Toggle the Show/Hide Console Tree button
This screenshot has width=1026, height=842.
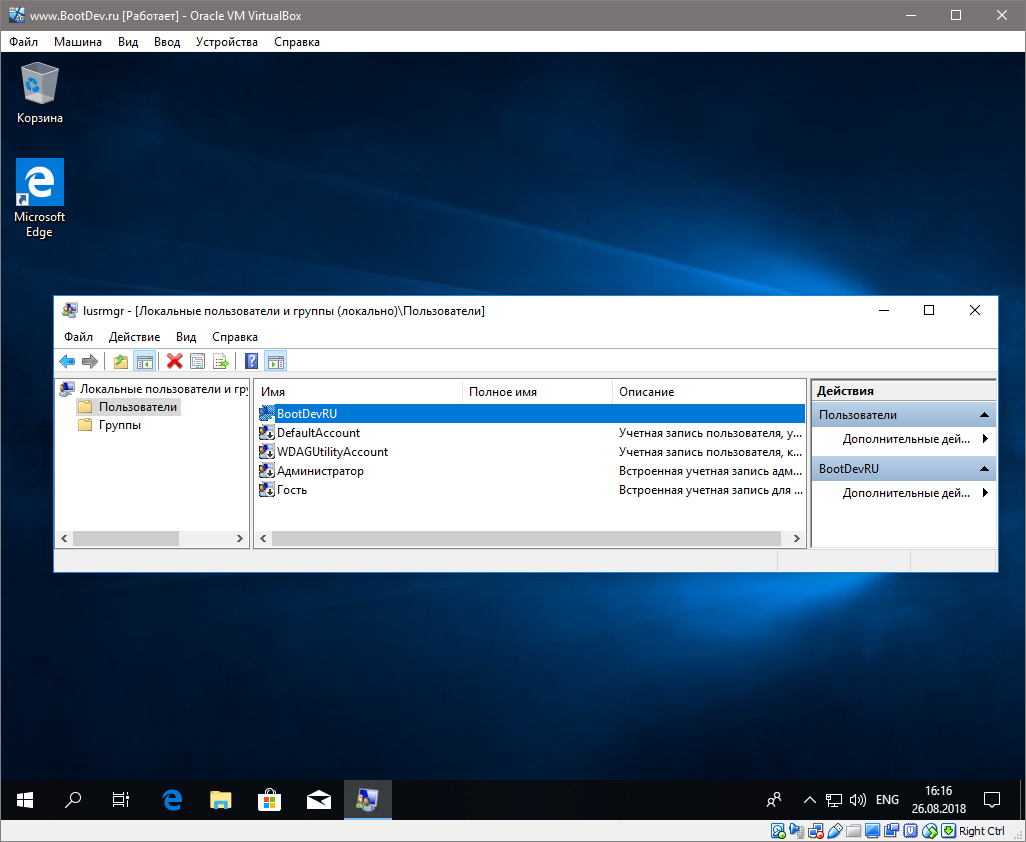click(145, 361)
